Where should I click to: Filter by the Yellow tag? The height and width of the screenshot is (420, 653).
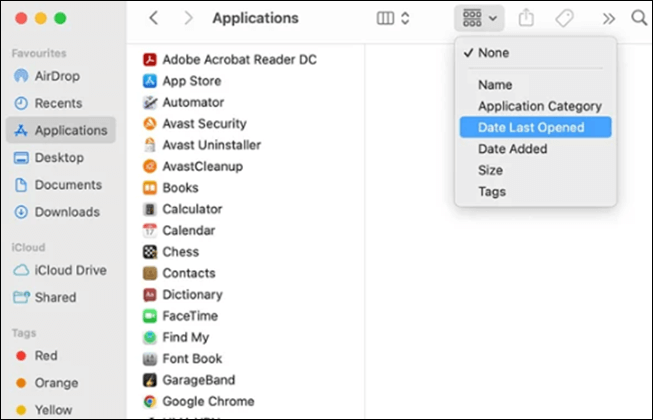point(61,410)
